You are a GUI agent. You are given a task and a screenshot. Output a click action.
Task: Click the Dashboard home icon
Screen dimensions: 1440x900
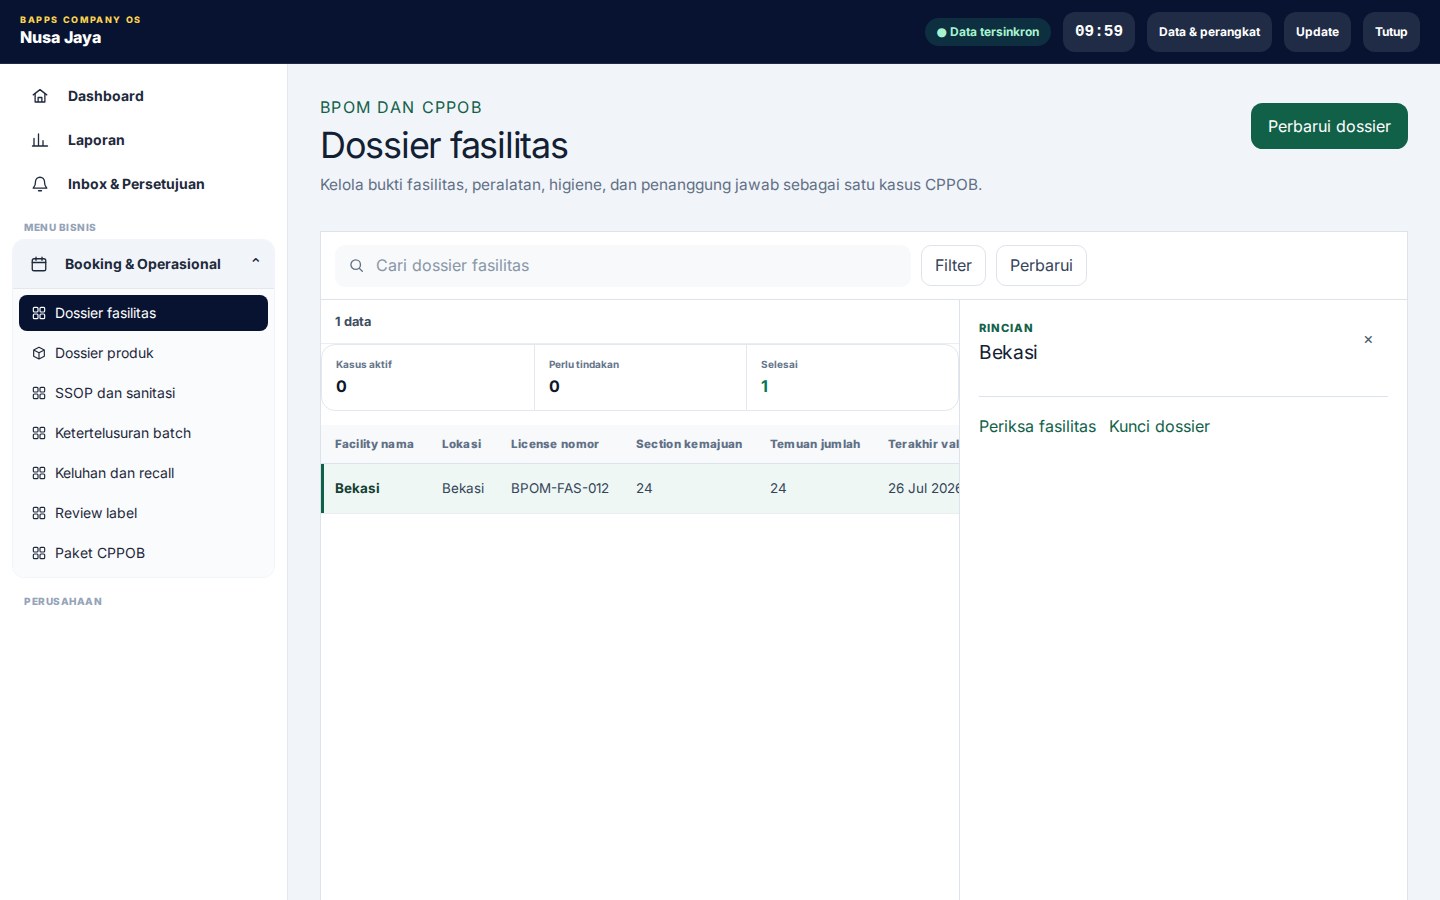tap(40, 96)
